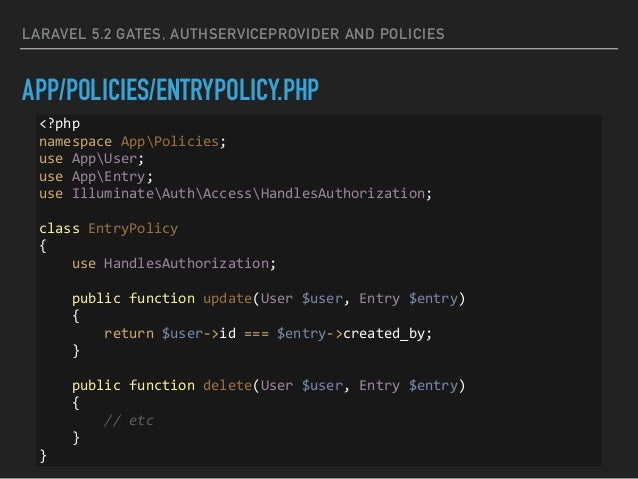Click the "namespace App\Policies;" line

pos(133,142)
